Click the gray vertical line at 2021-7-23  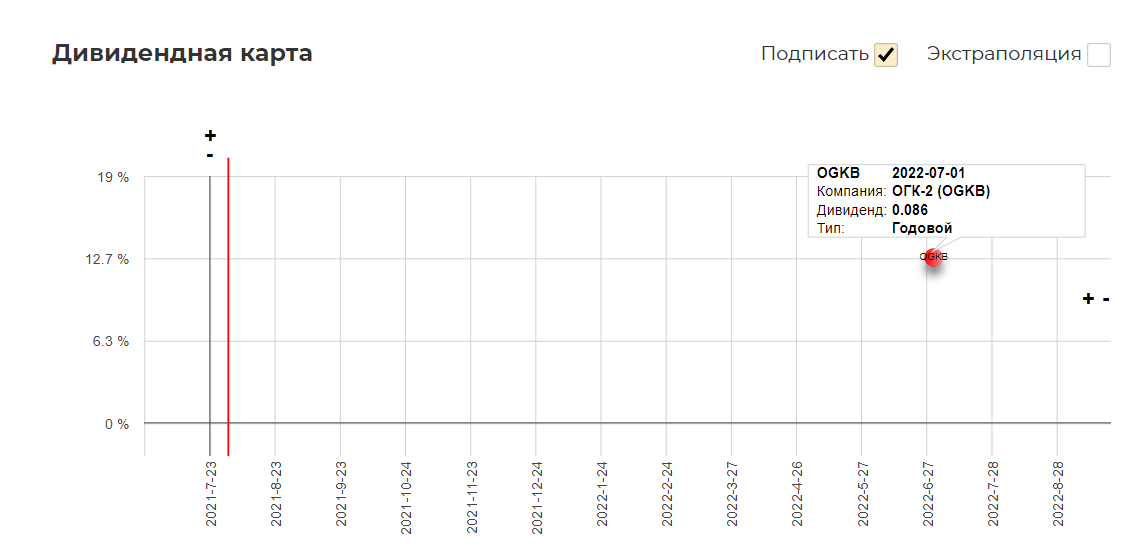pyautogui.click(x=210, y=315)
